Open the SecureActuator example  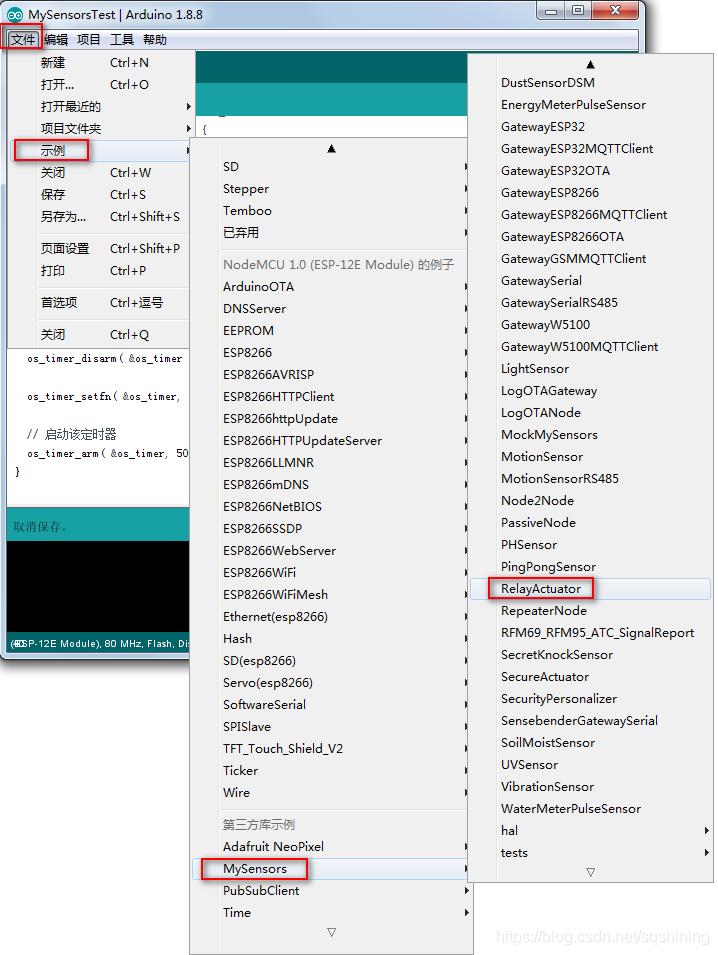(590, 677)
